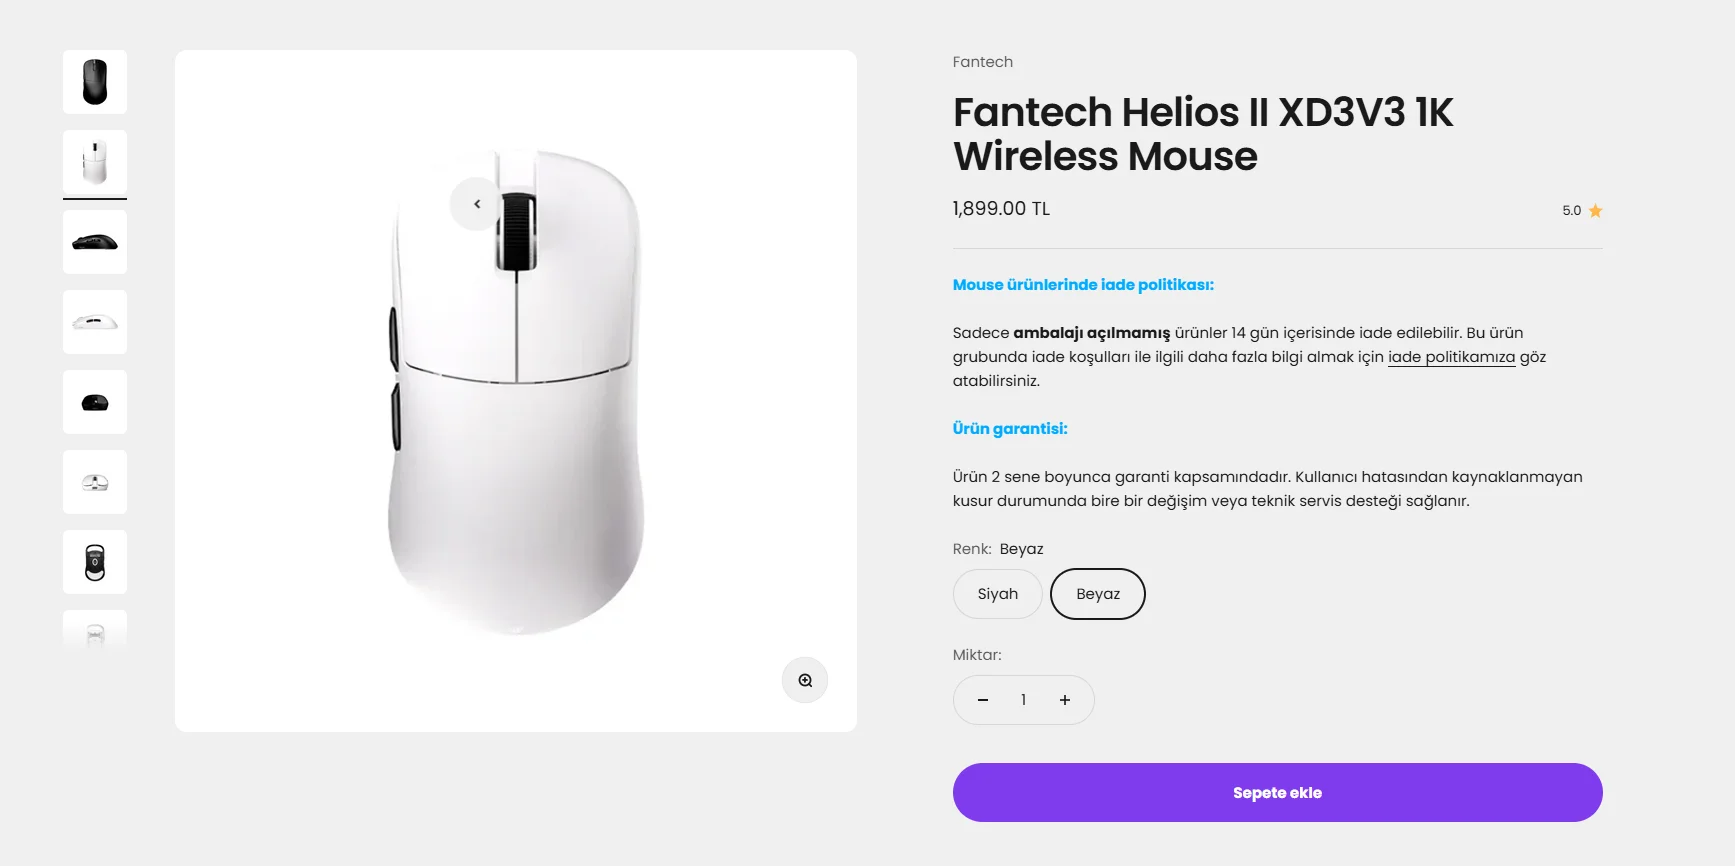
Task: Open the Fantech brand link
Action: 982,62
